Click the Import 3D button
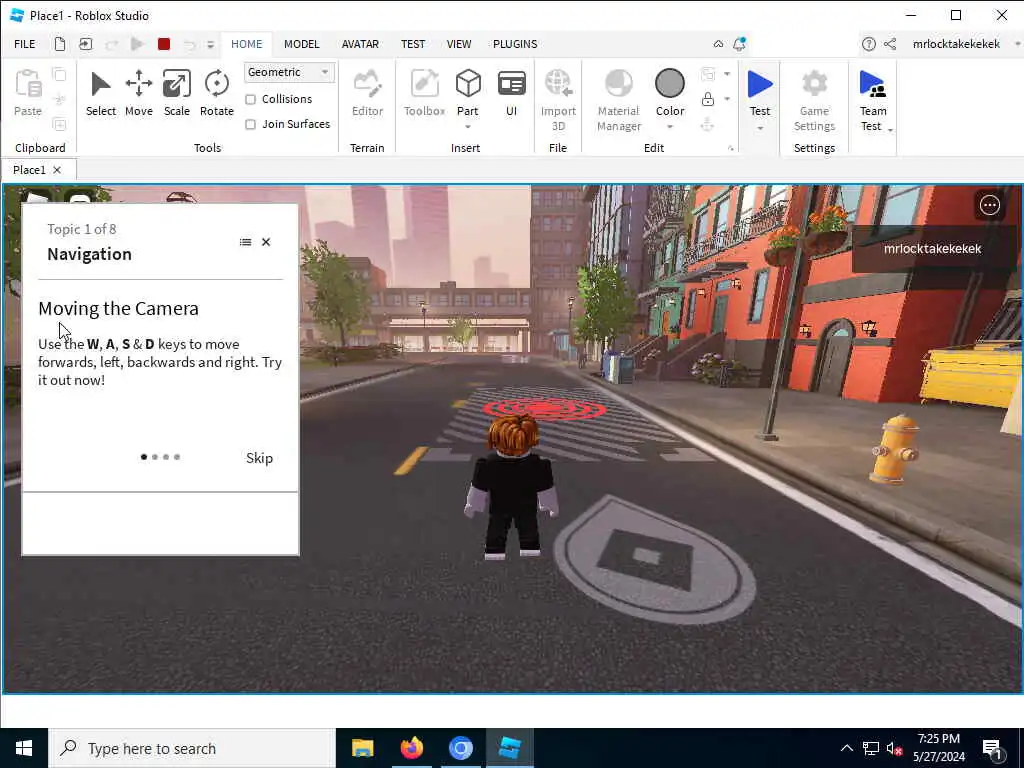1024x768 pixels. tap(558, 99)
